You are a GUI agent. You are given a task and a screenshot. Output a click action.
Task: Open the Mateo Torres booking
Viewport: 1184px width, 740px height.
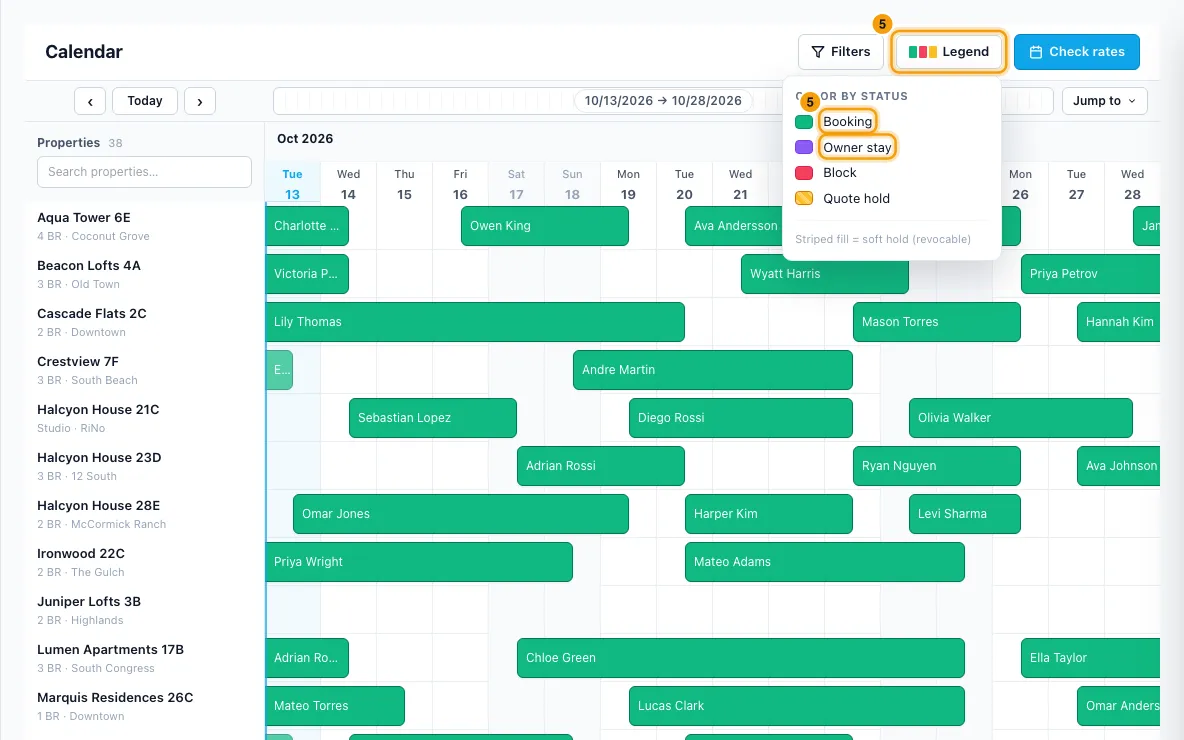pyautogui.click(x=335, y=706)
